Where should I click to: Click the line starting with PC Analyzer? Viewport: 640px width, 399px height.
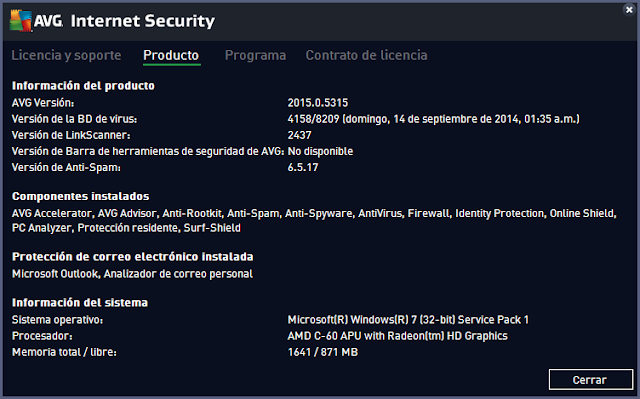point(126,228)
